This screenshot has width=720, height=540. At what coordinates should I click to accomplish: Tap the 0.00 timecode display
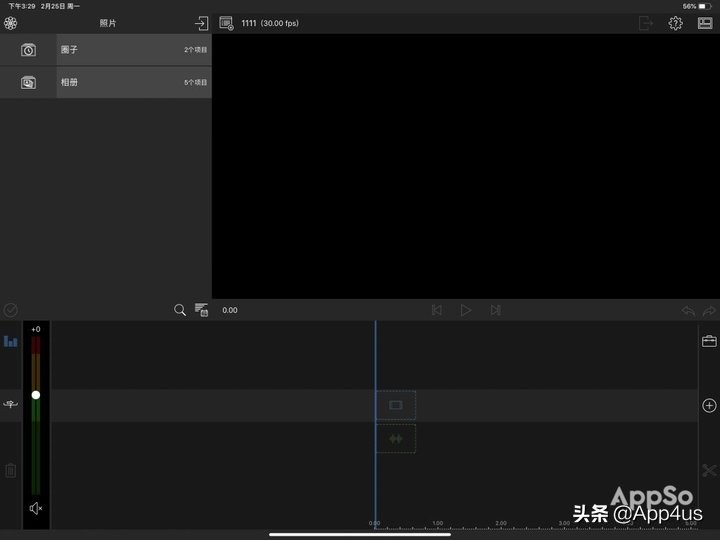(x=230, y=310)
